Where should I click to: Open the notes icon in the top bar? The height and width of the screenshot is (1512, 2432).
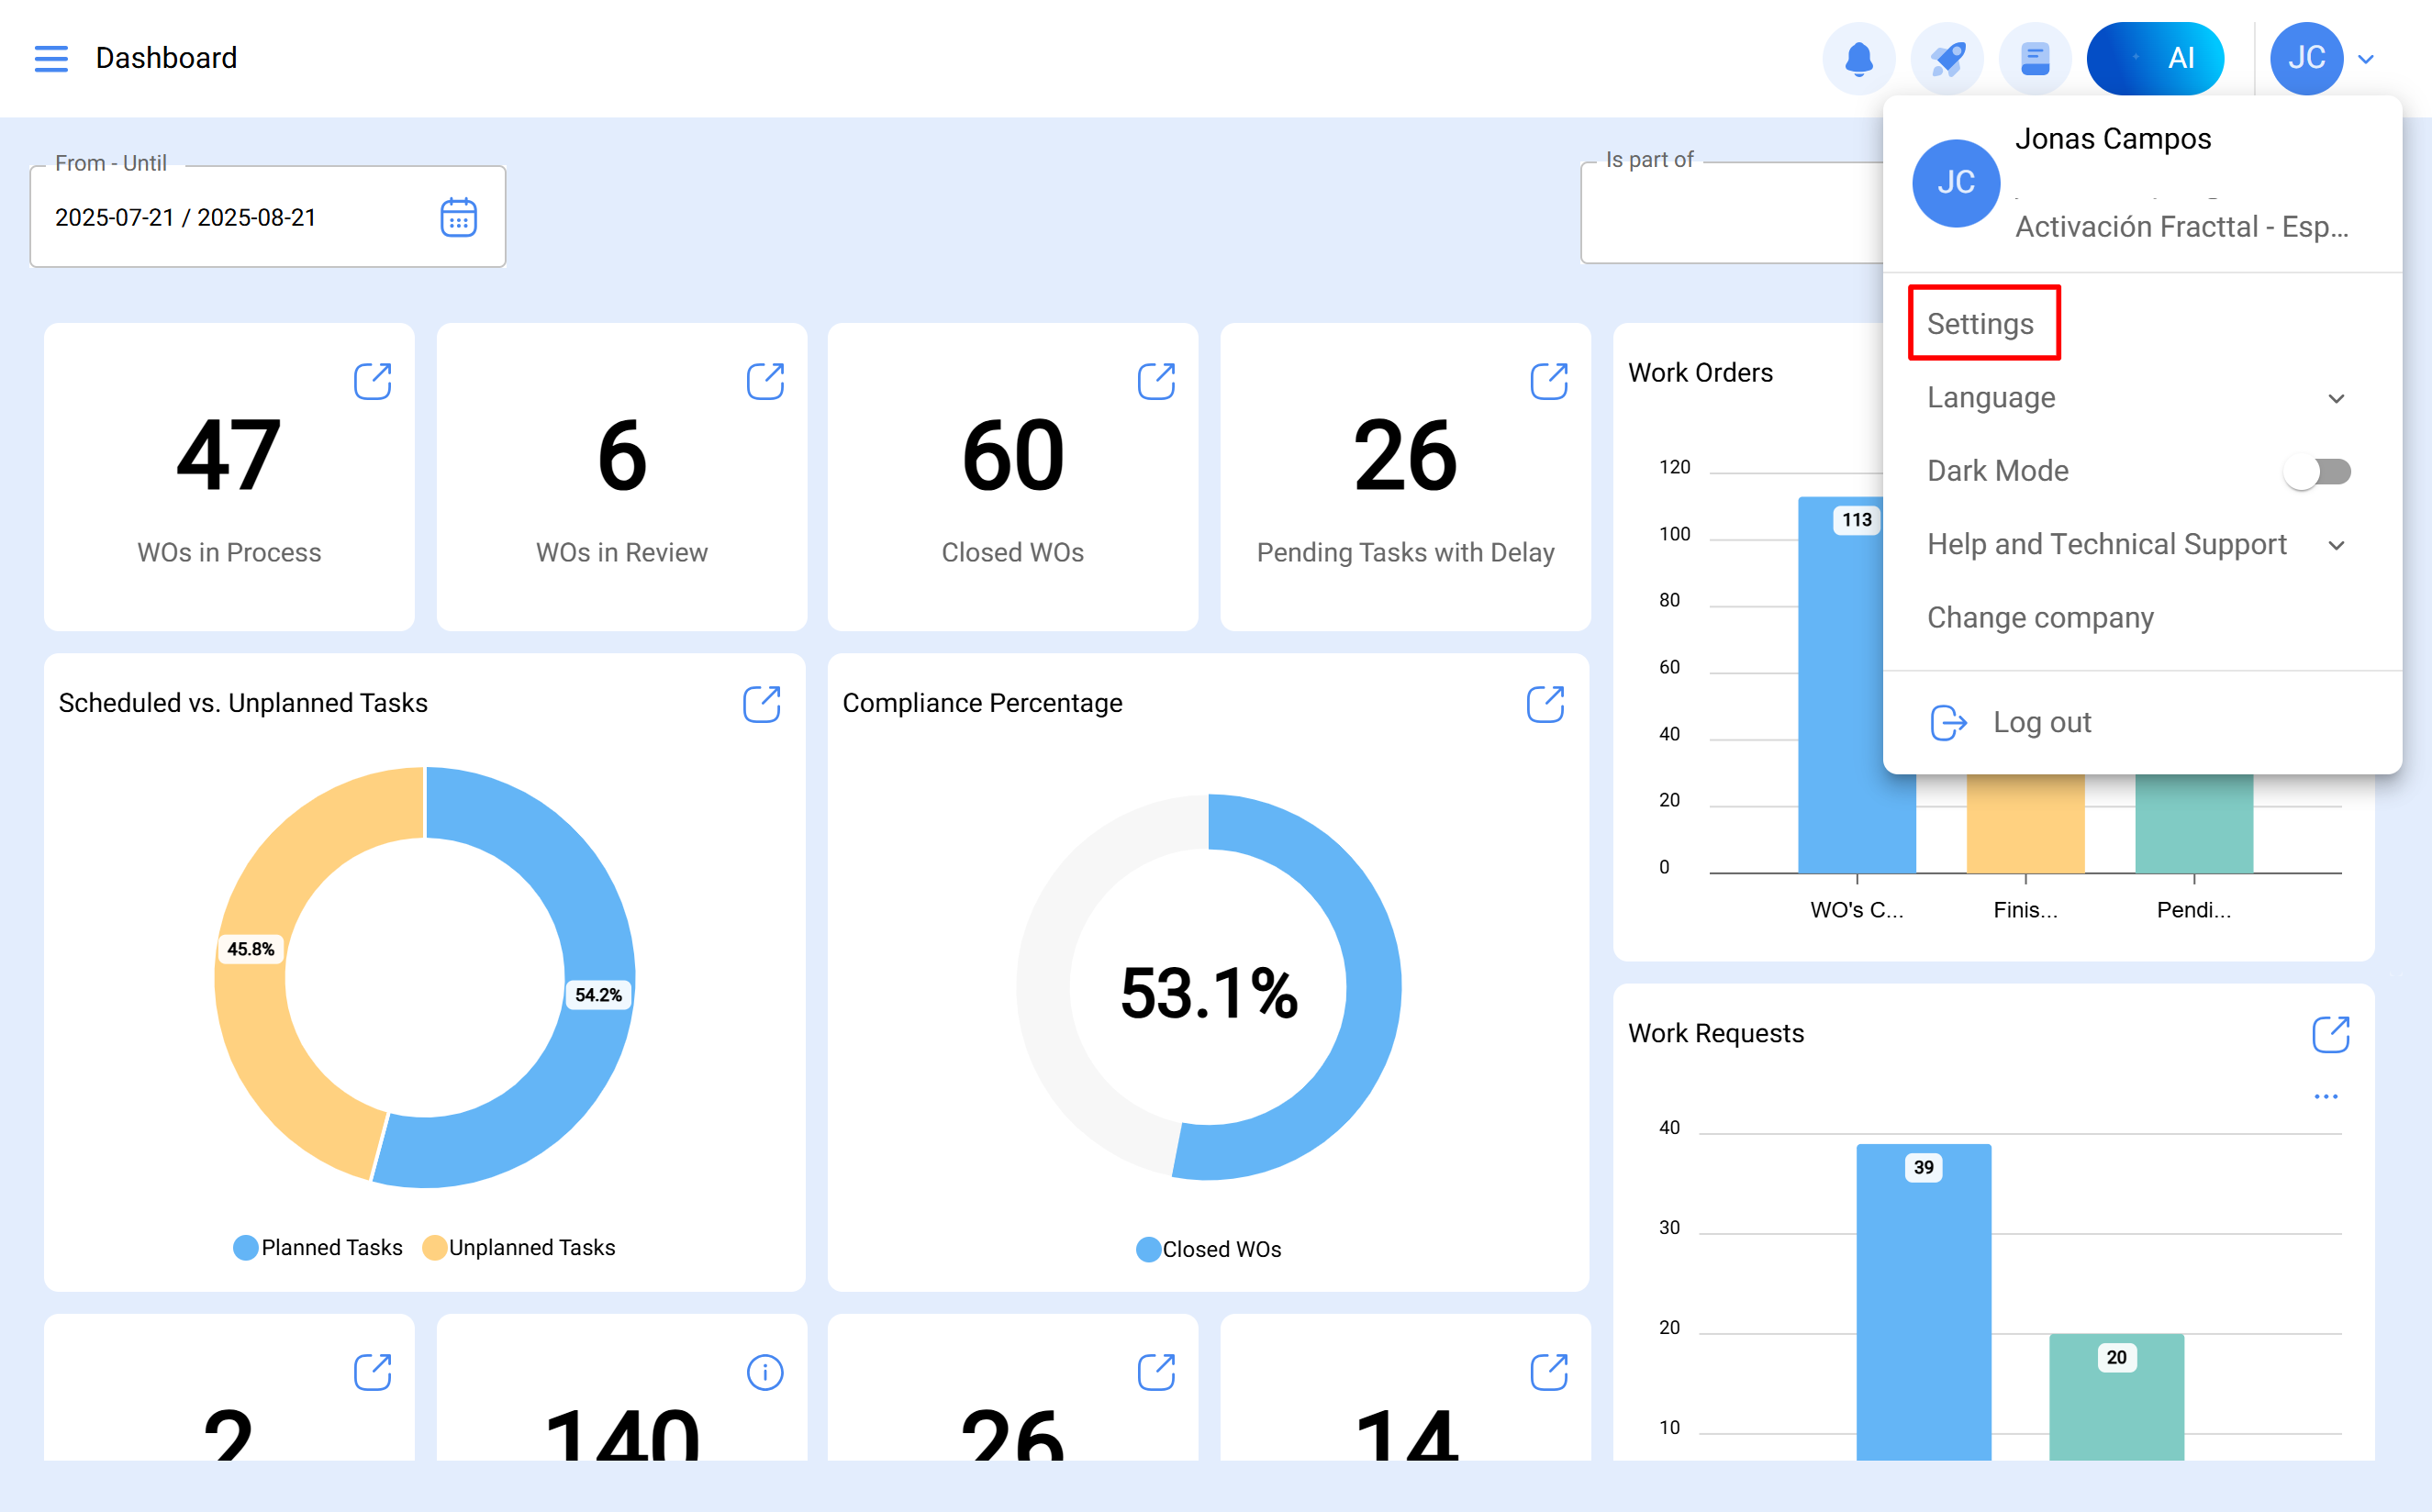click(2036, 58)
